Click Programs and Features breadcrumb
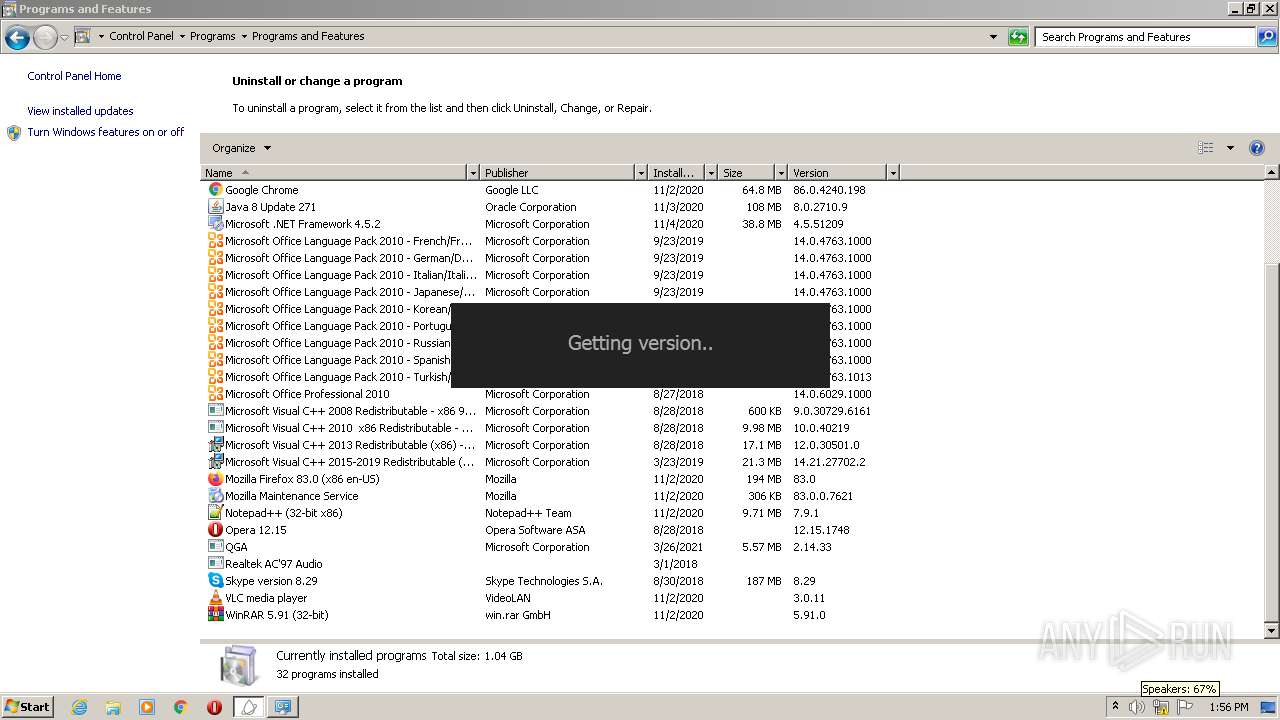 point(308,36)
